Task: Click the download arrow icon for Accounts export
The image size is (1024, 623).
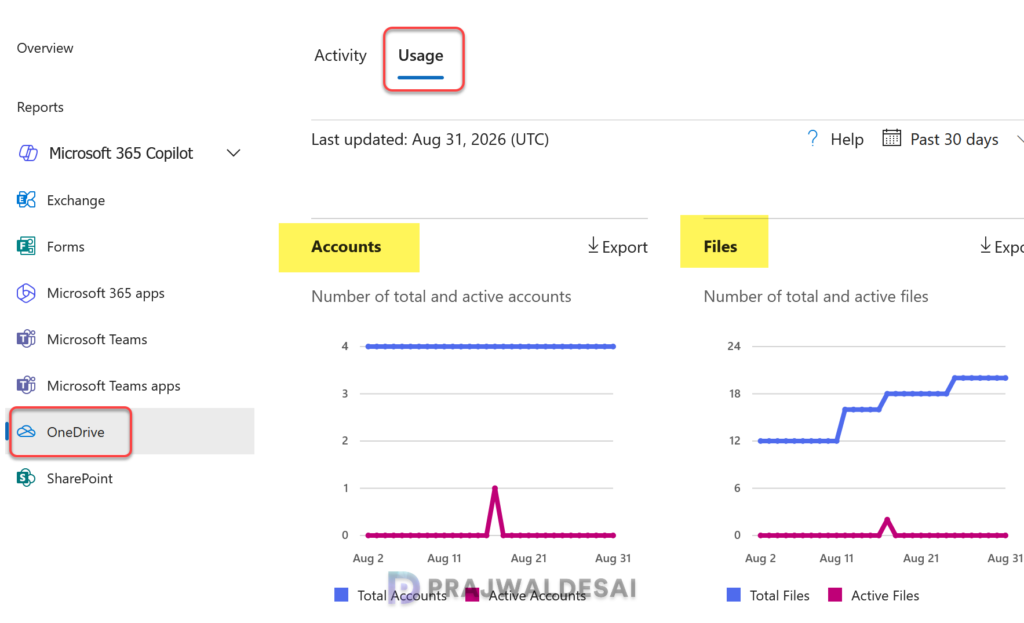Action: tap(593, 246)
